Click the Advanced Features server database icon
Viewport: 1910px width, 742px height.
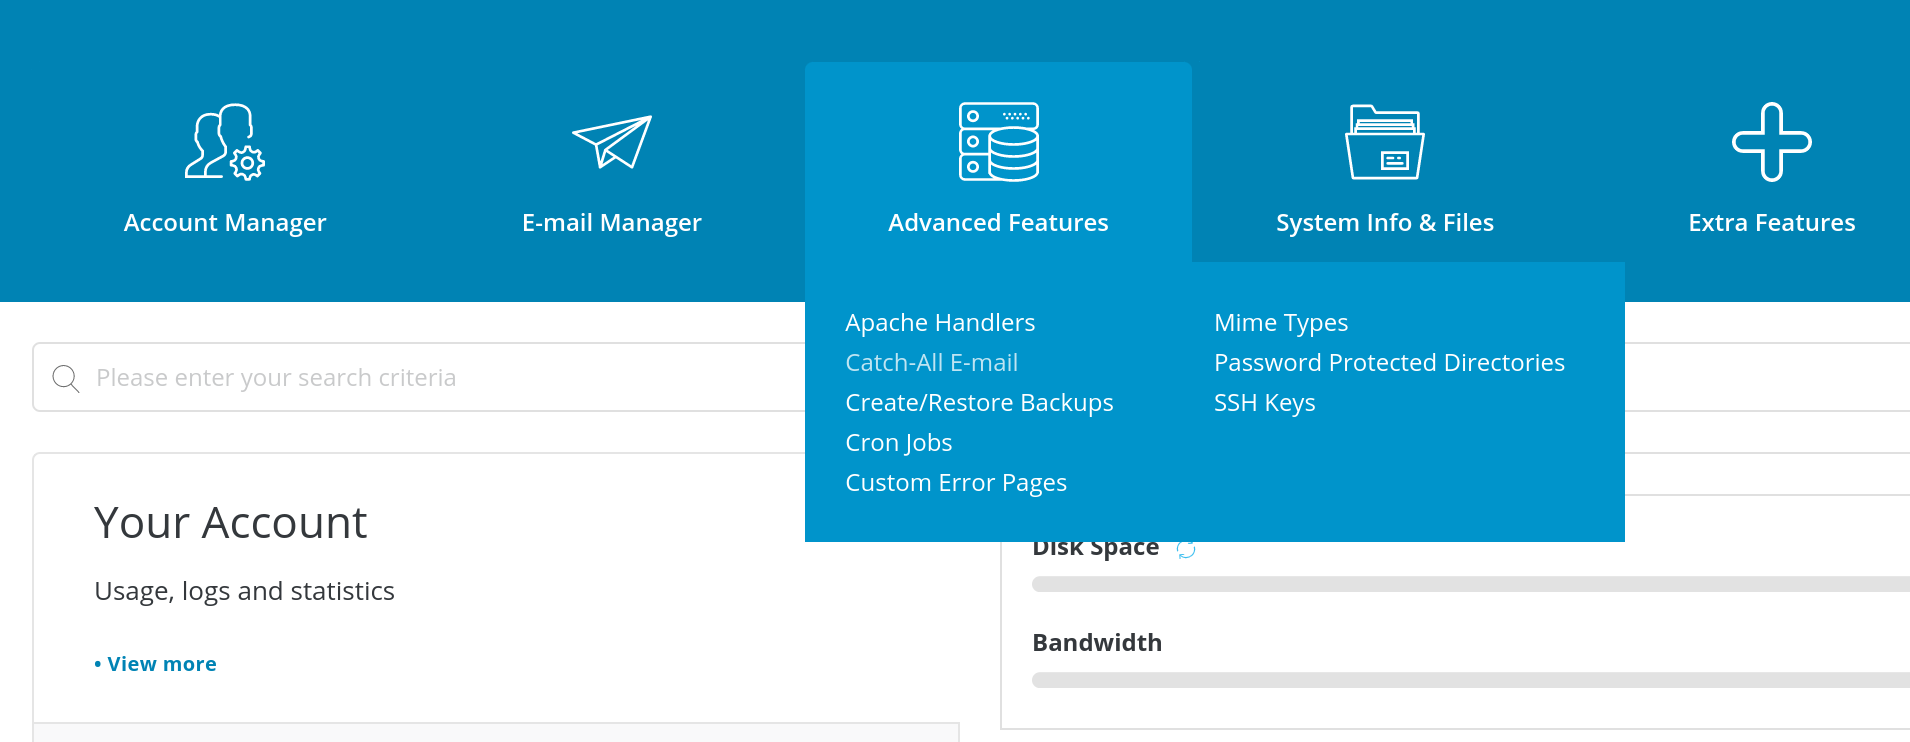pyautogui.click(x=998, y=142)
